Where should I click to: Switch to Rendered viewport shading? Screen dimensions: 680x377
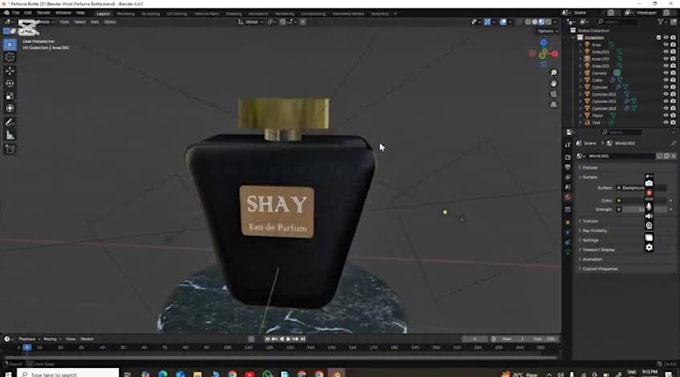pos(549,22)
